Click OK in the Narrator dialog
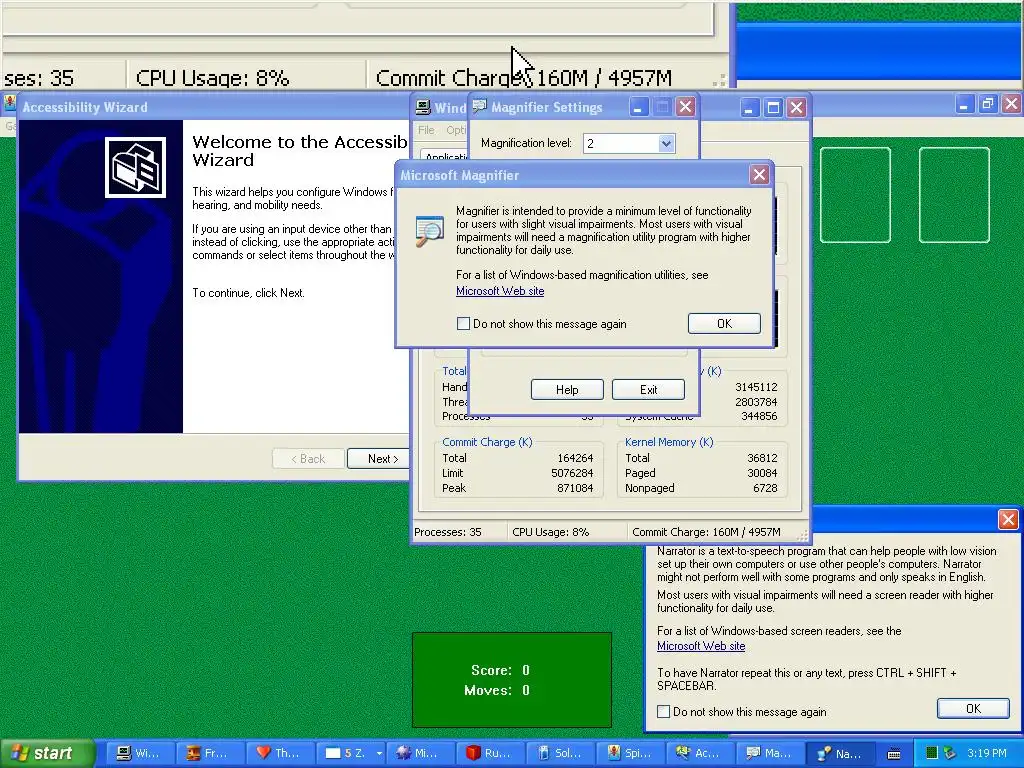The image size is (1024, 768). tap(973, 709)
